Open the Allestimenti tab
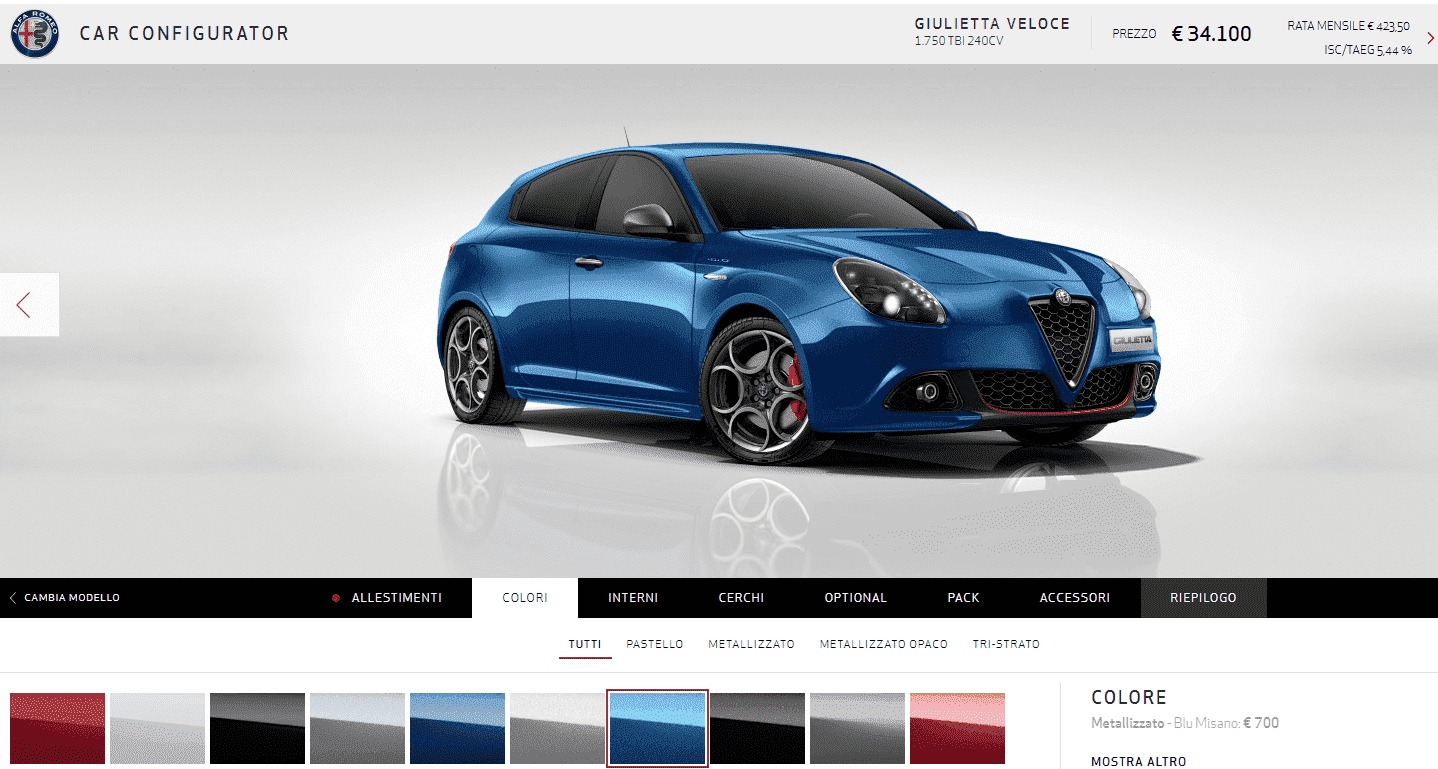Viewport: 1438px width, 769px height. click(395, 598)
